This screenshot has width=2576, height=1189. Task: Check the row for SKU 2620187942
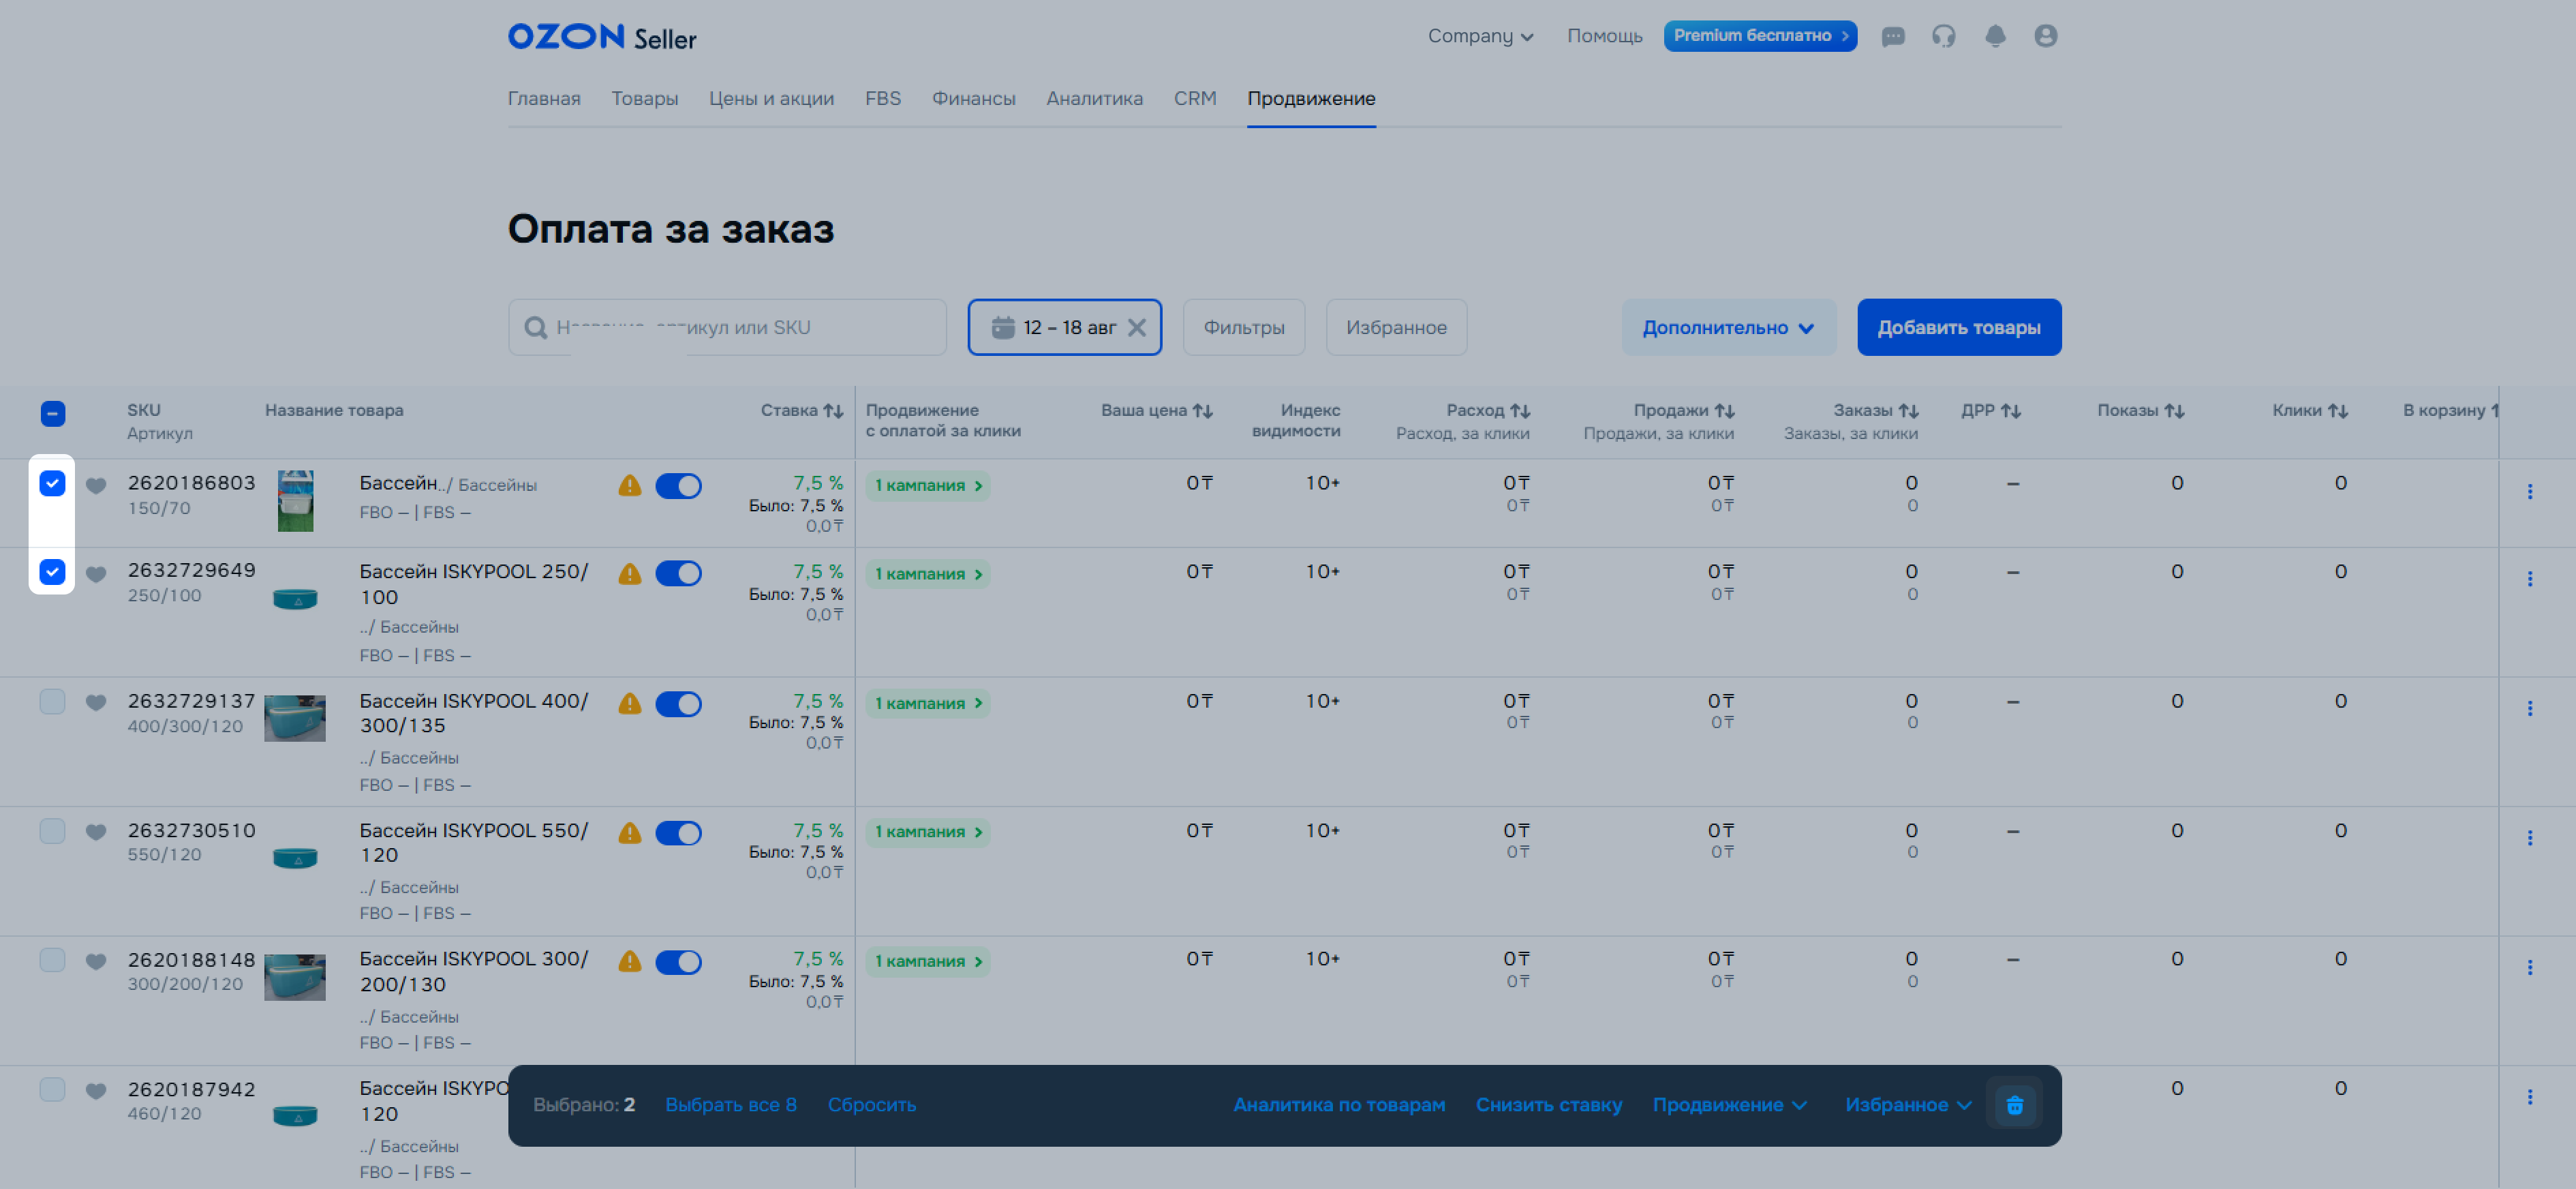coord(52,1089)
